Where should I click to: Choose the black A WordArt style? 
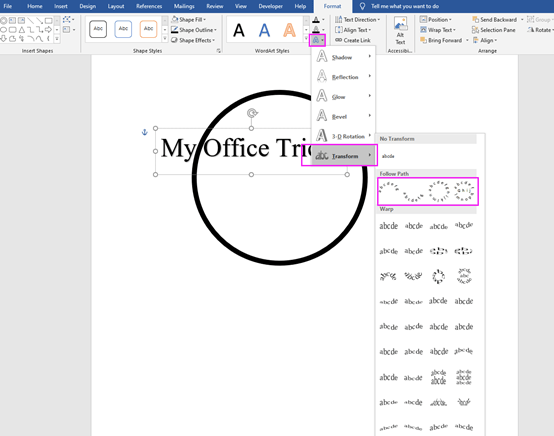(x=239, y=30)
